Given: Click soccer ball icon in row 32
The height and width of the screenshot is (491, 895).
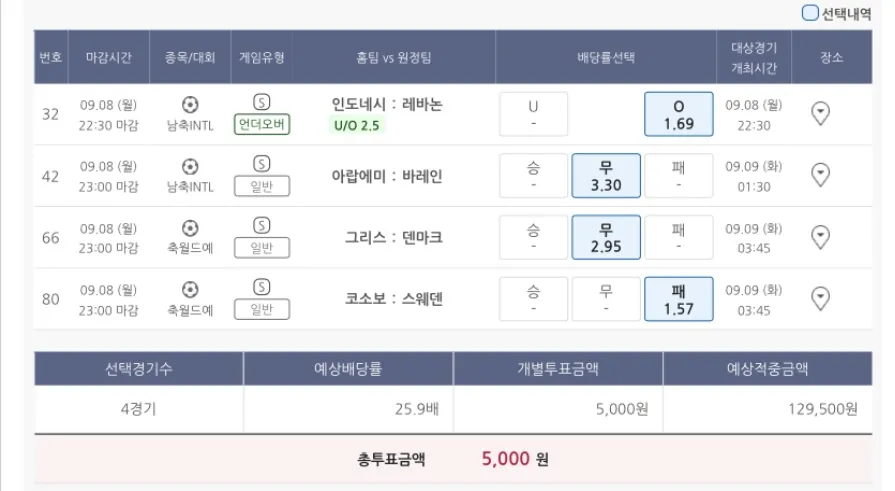Looking at the screenshot, I should click(x=190, y=104).
